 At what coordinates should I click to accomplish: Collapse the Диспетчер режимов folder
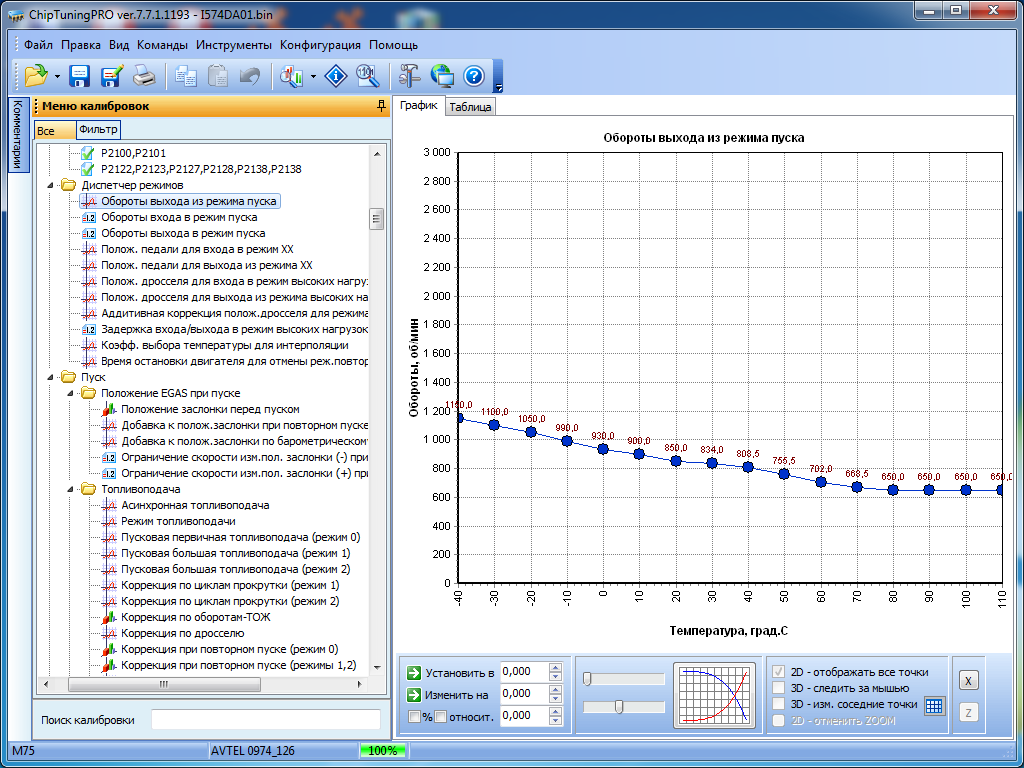52,185
